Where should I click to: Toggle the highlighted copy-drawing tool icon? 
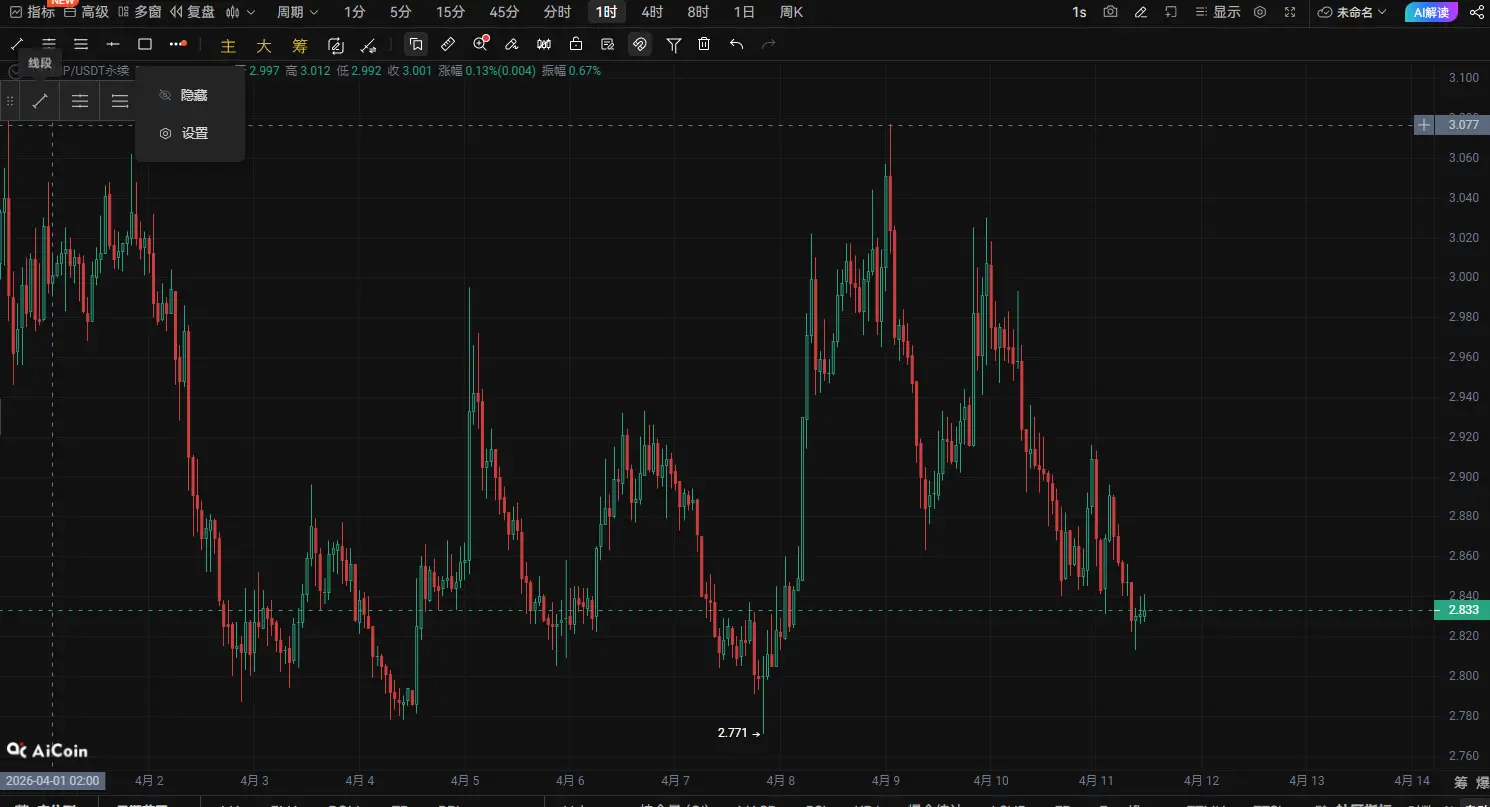pyautogui.click(x=416, y=44)
